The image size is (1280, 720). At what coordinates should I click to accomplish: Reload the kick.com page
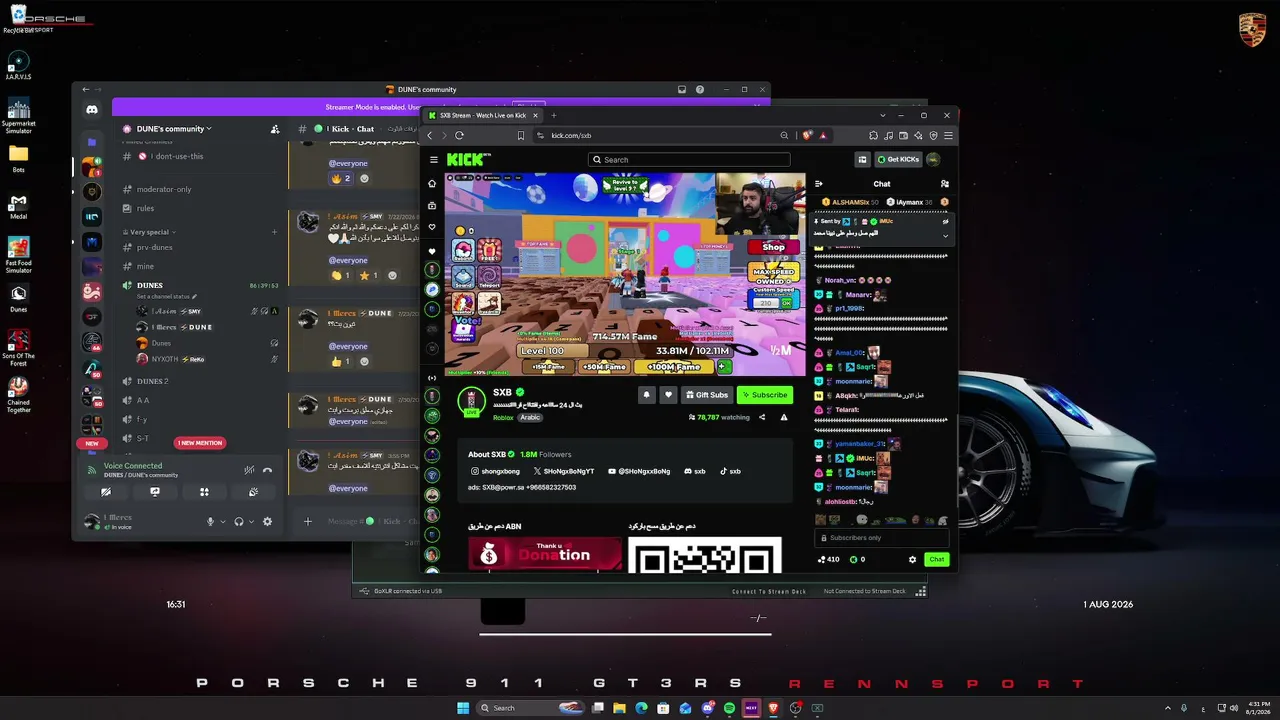pos(459,135)
